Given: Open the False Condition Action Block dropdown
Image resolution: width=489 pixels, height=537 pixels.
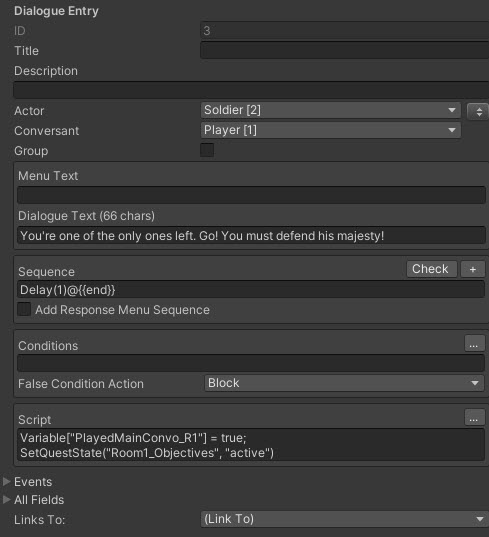Looking at the screenshot, I should (344, 383).
